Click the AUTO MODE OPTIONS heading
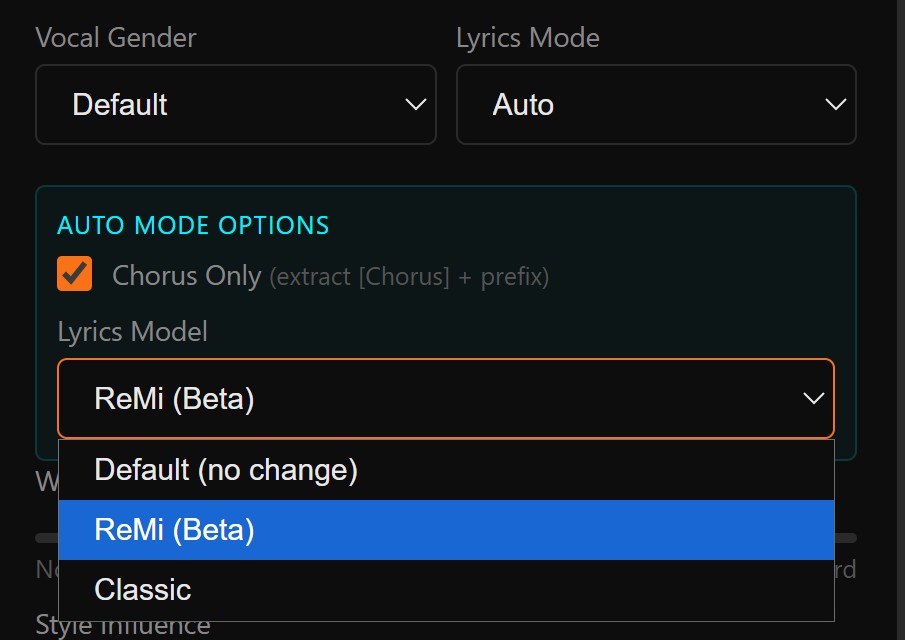905x640 pixels. pos(193,225)
